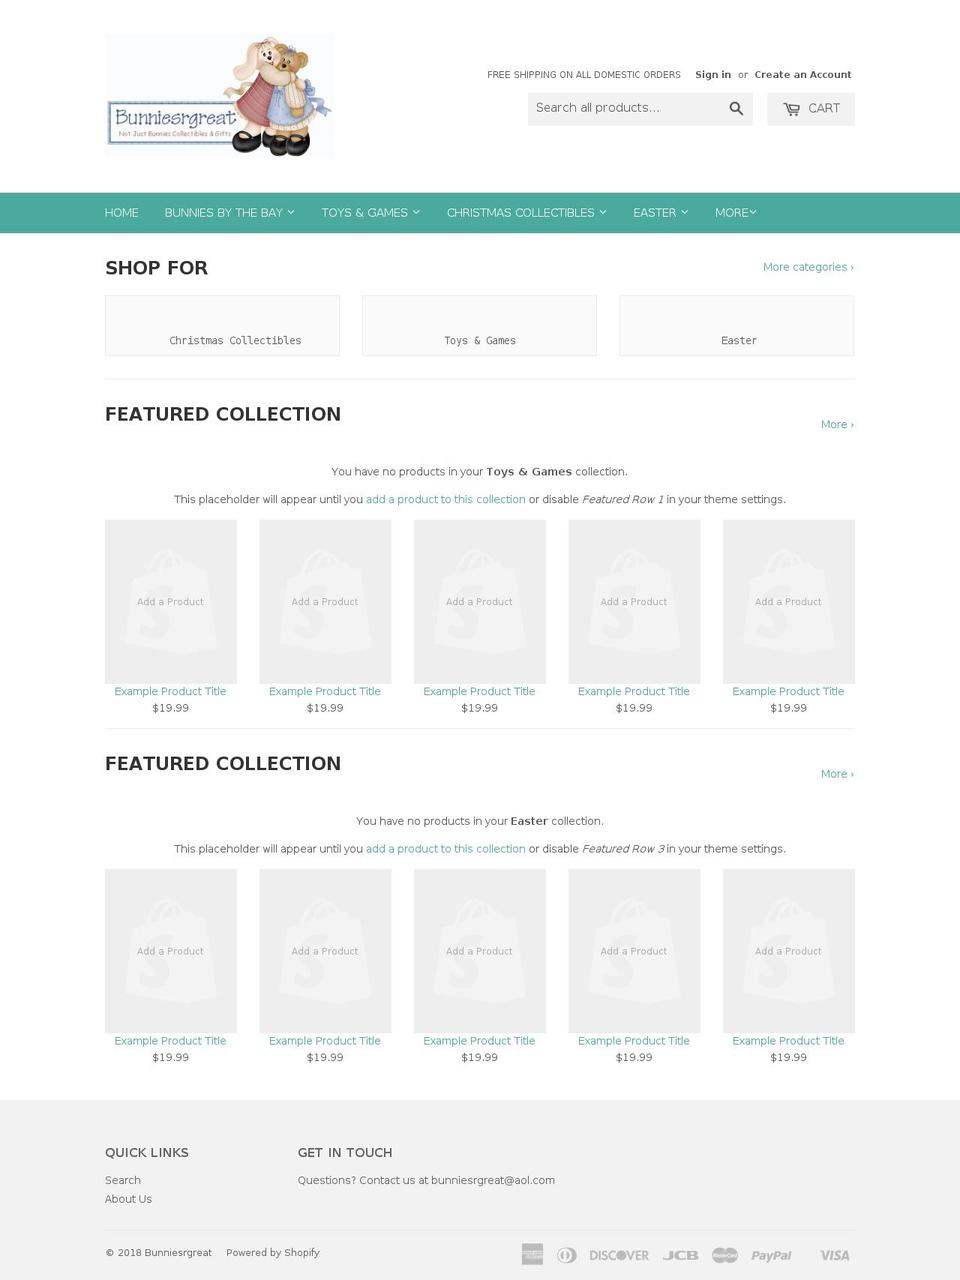Click More link for Toys & Games collection
The image size is (960, 1280).
837,425
